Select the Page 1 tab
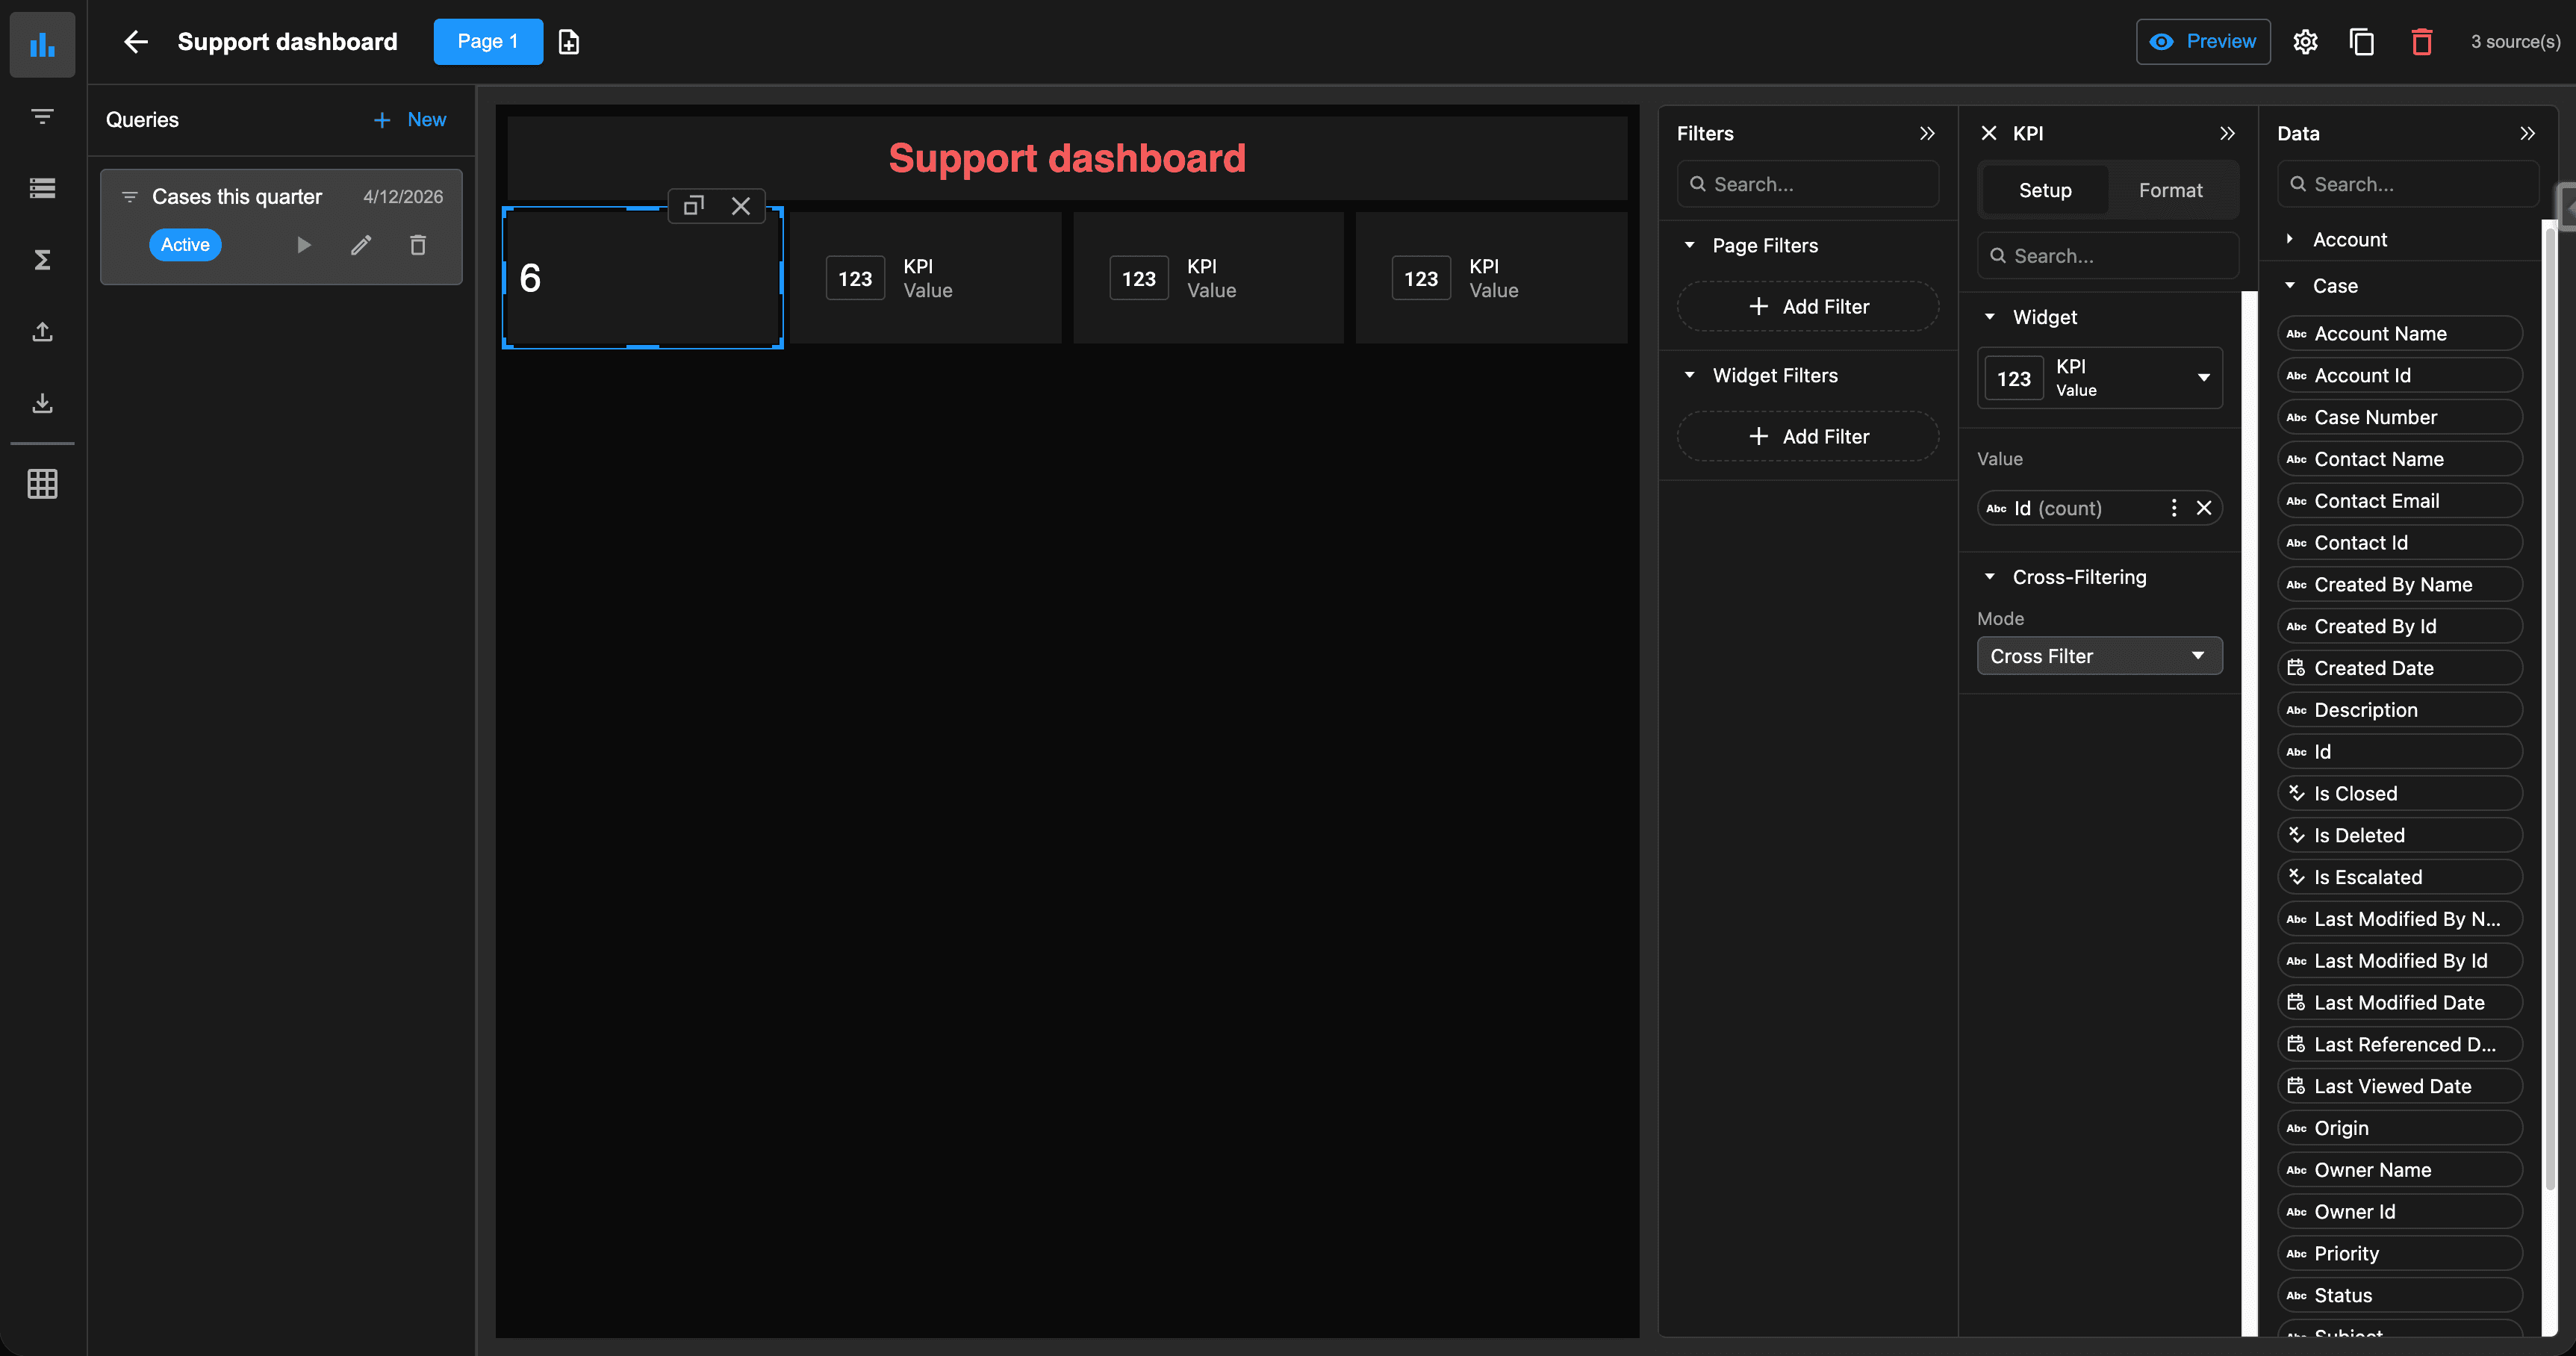Image resolution: width=2576 pixels, height=1356 pixels. pos(488,42)
